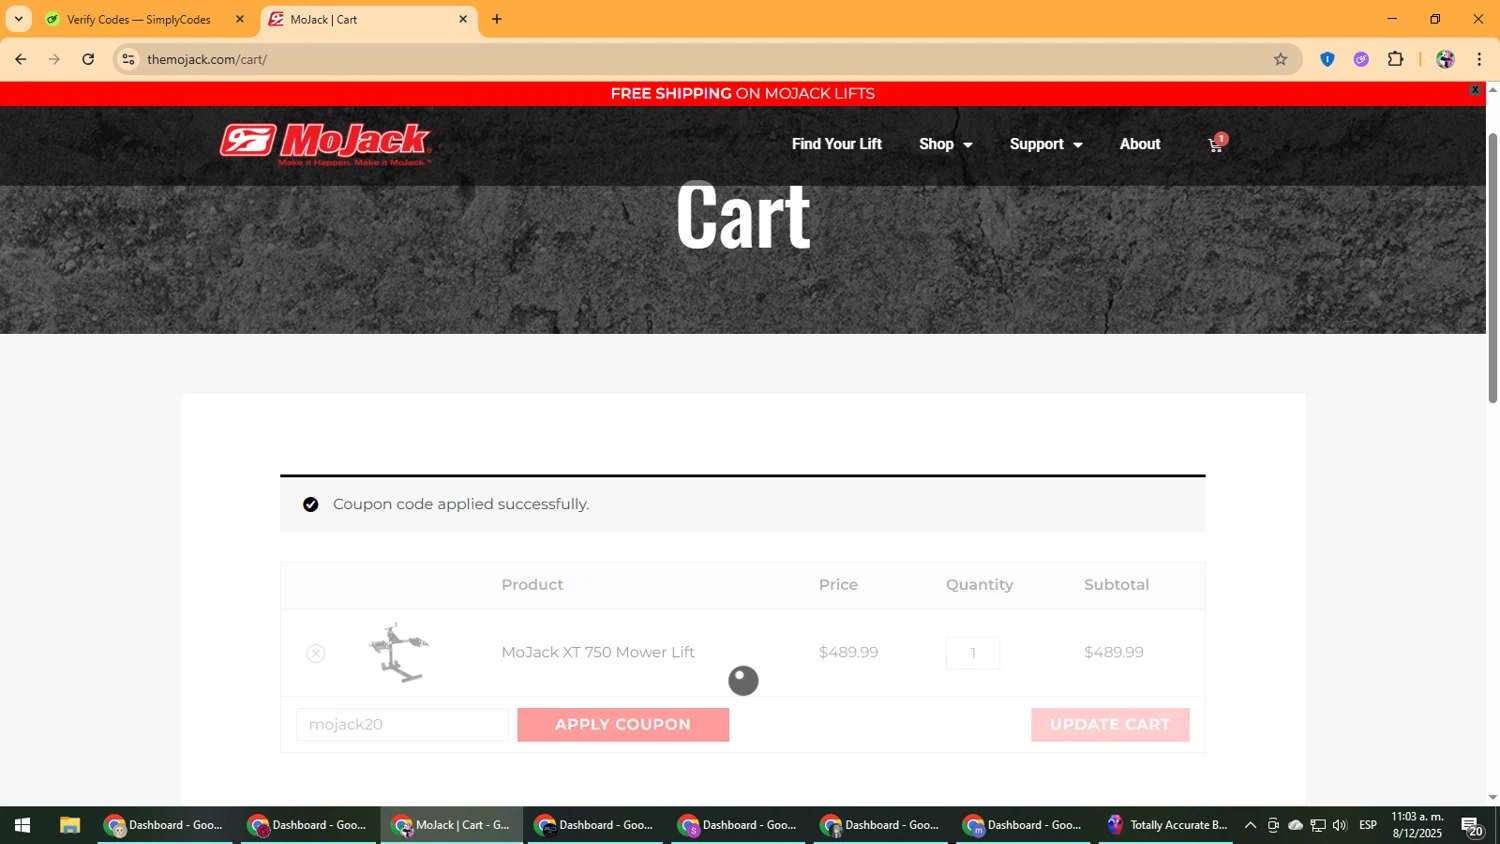
Task: Expand the Shop menu
Action: tap(945, 144)
